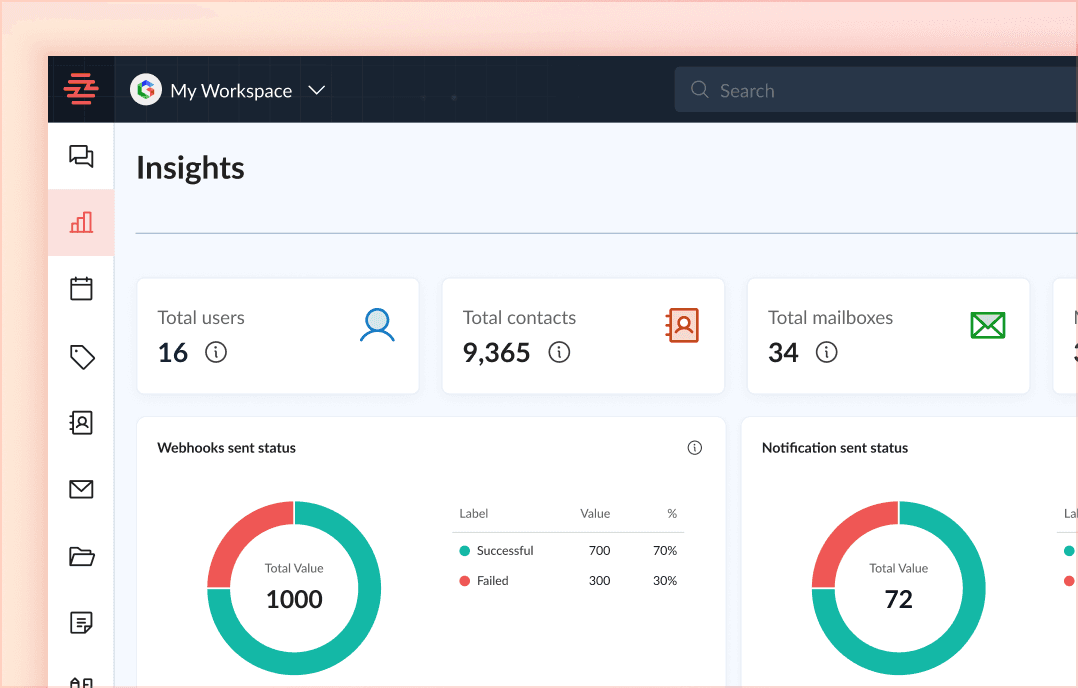The width and height of the screenshot is (1078, 688).
Task: Click the orange contact book icon on Total contacts
Action: tap(682, 325)
